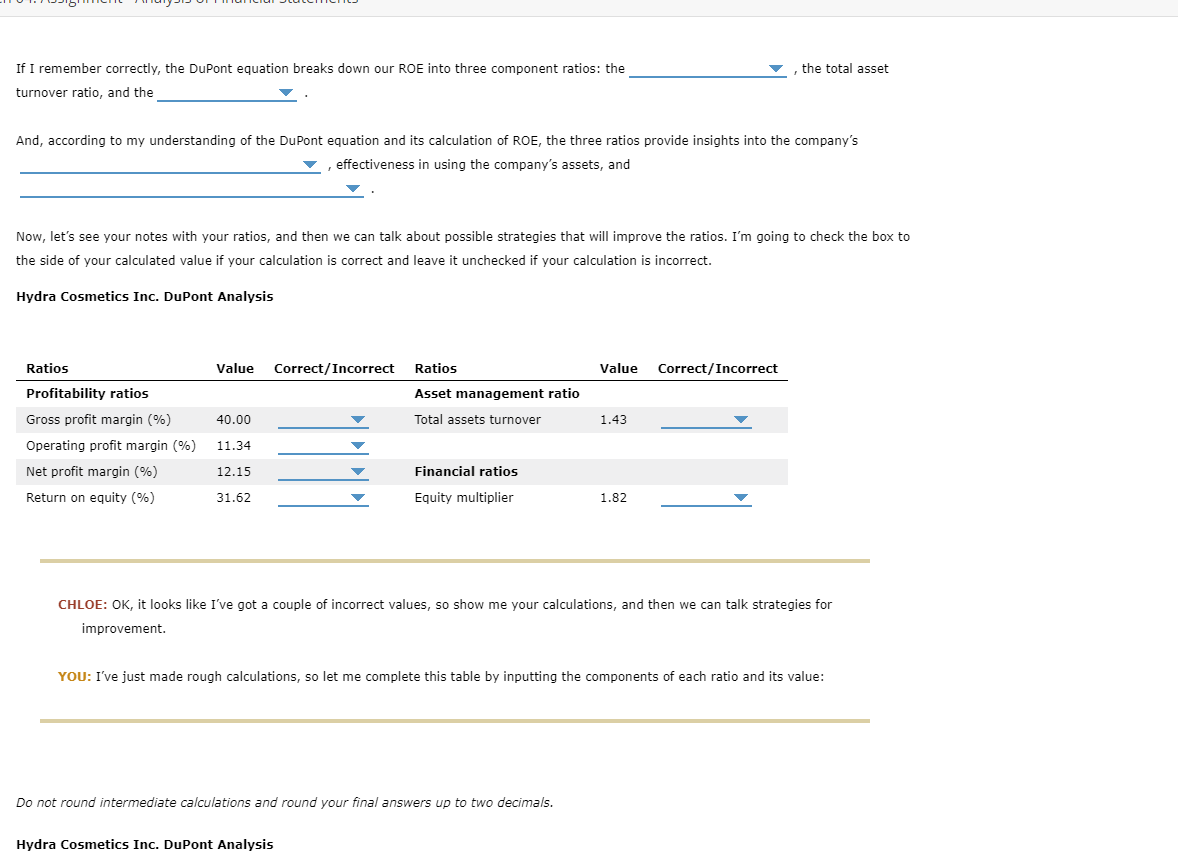Viewport: 1178px width, 864px height.
Task: Open the dropdown following 'company's assets, and'
Action: [192, 189]
